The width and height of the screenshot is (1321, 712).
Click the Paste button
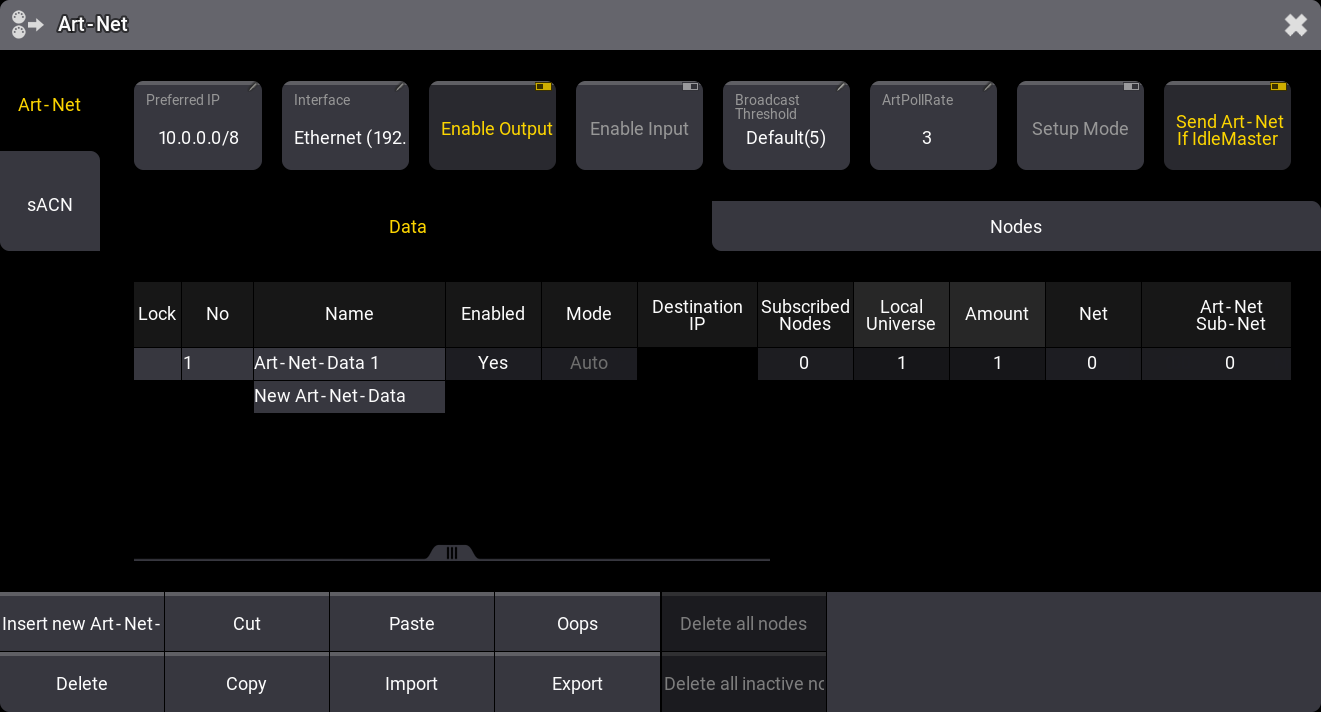coord(412,623)
